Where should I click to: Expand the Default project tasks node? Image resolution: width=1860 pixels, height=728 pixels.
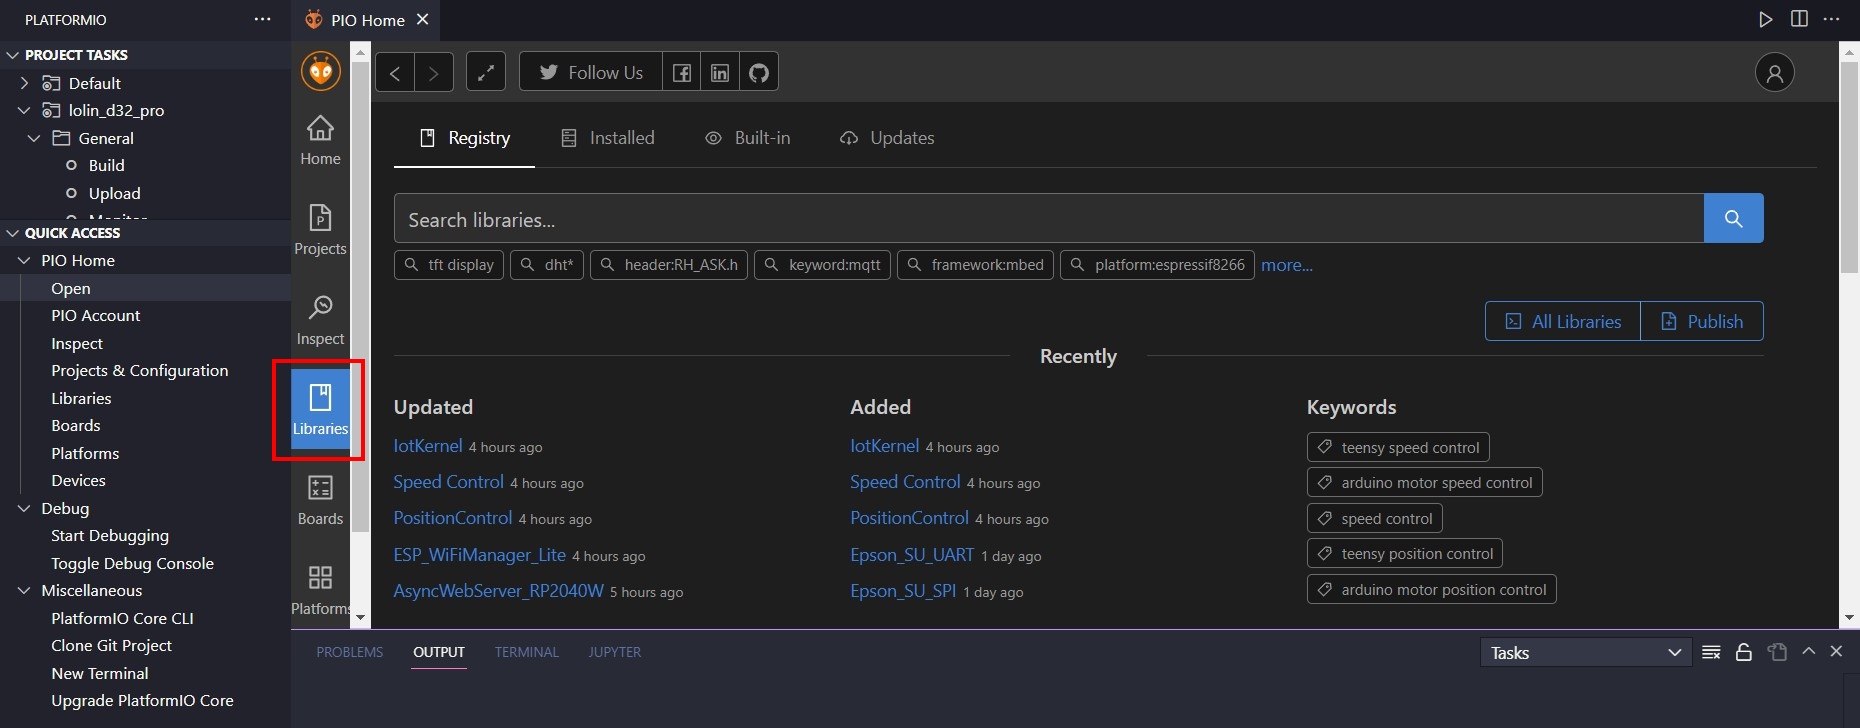(25, 83)
